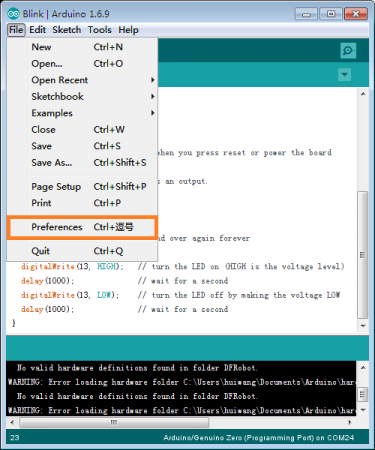Click the editor vertical scrollbar thumb
375x450 pixels.
[363, 255]
